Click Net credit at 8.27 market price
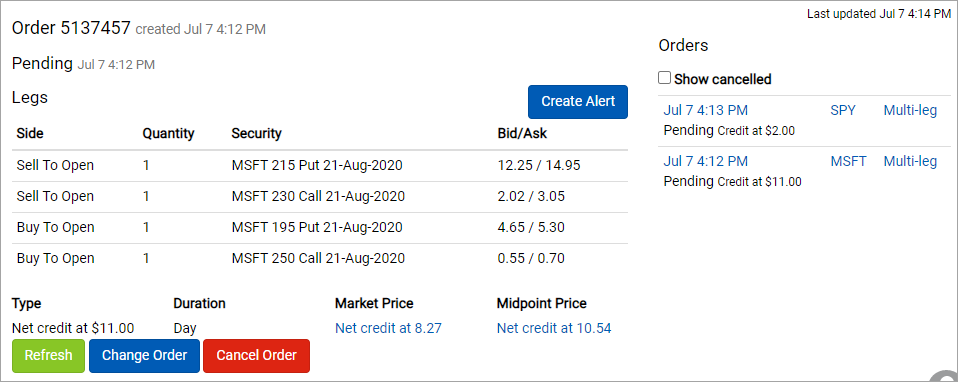Viewport: 958px width, 382px height. click(388, 328)
